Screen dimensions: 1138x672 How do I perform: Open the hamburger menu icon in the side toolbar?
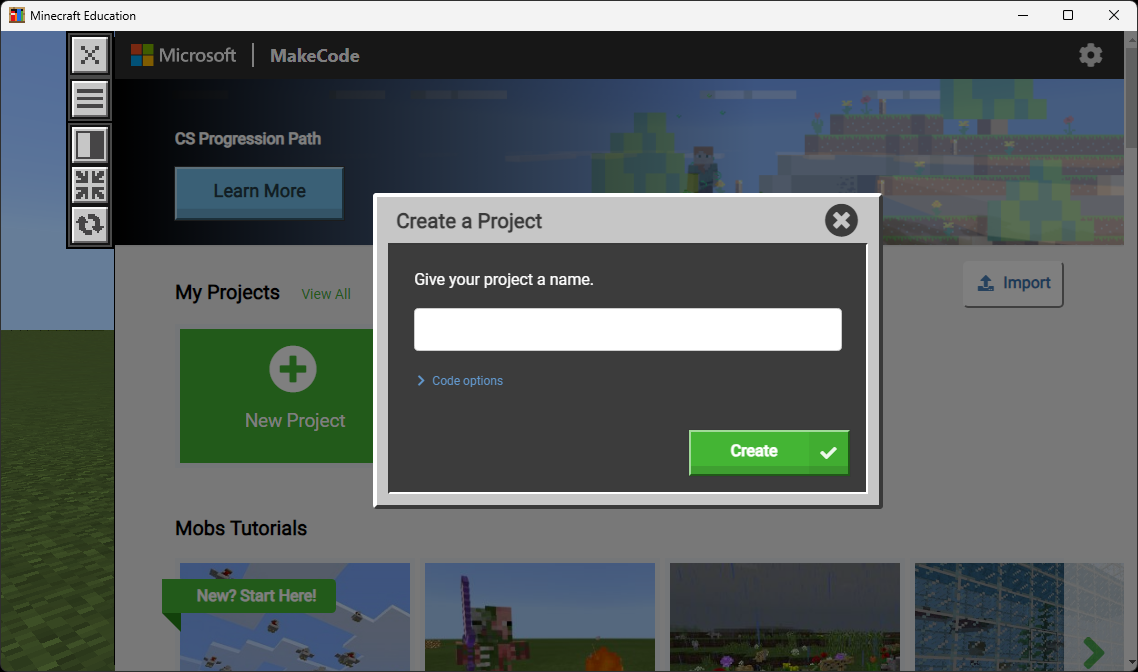tap(90, 99)
